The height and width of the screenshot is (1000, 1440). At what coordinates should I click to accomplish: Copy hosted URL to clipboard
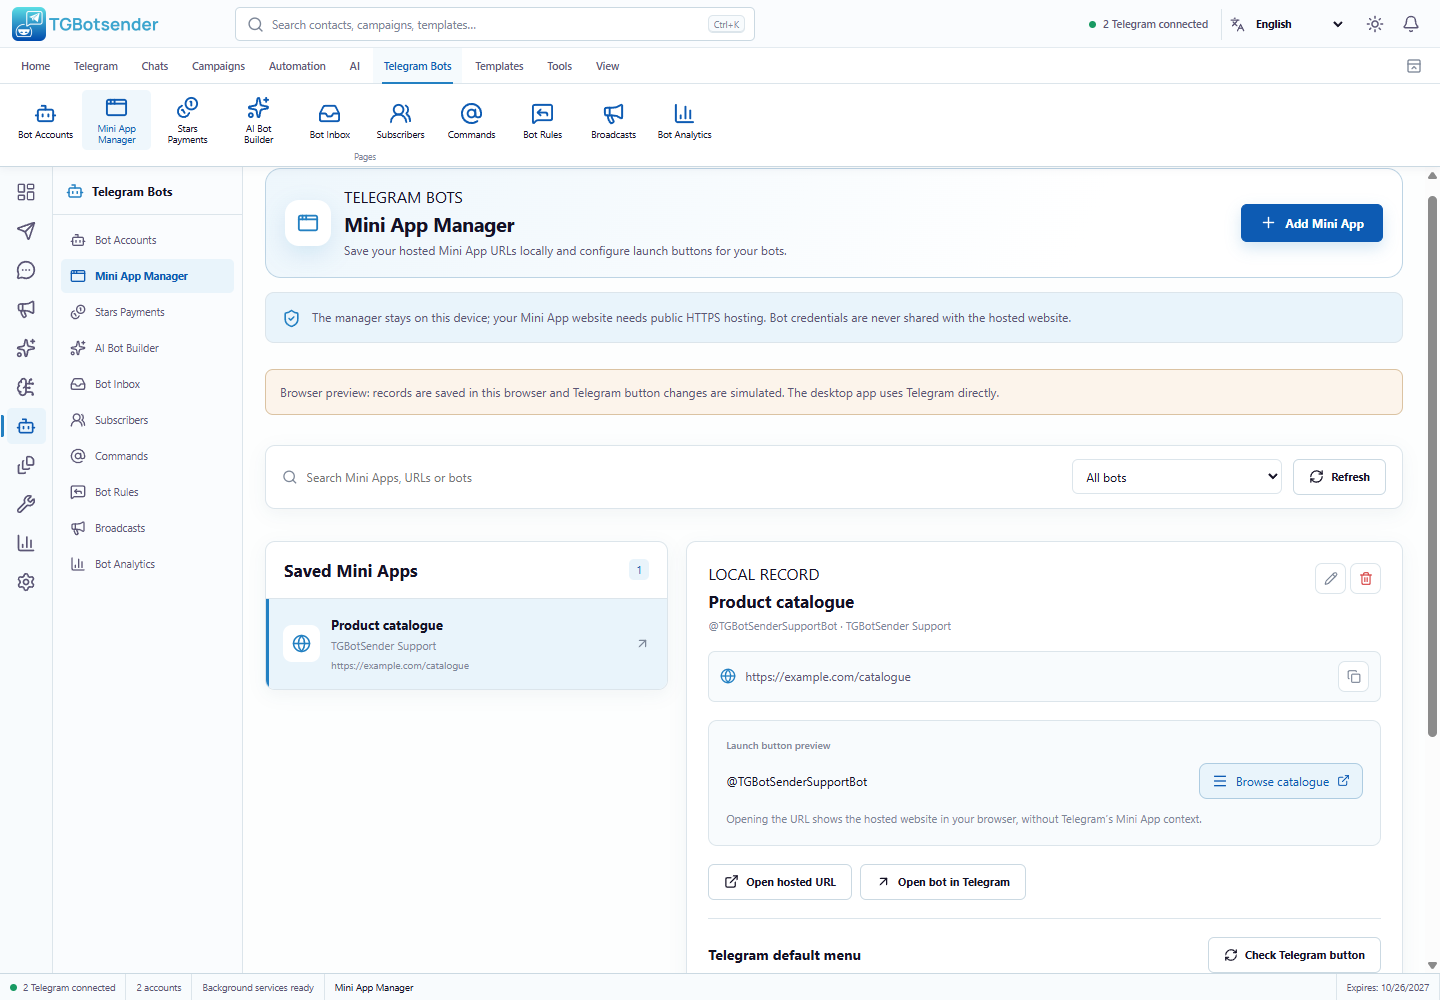coord(1353,677)
